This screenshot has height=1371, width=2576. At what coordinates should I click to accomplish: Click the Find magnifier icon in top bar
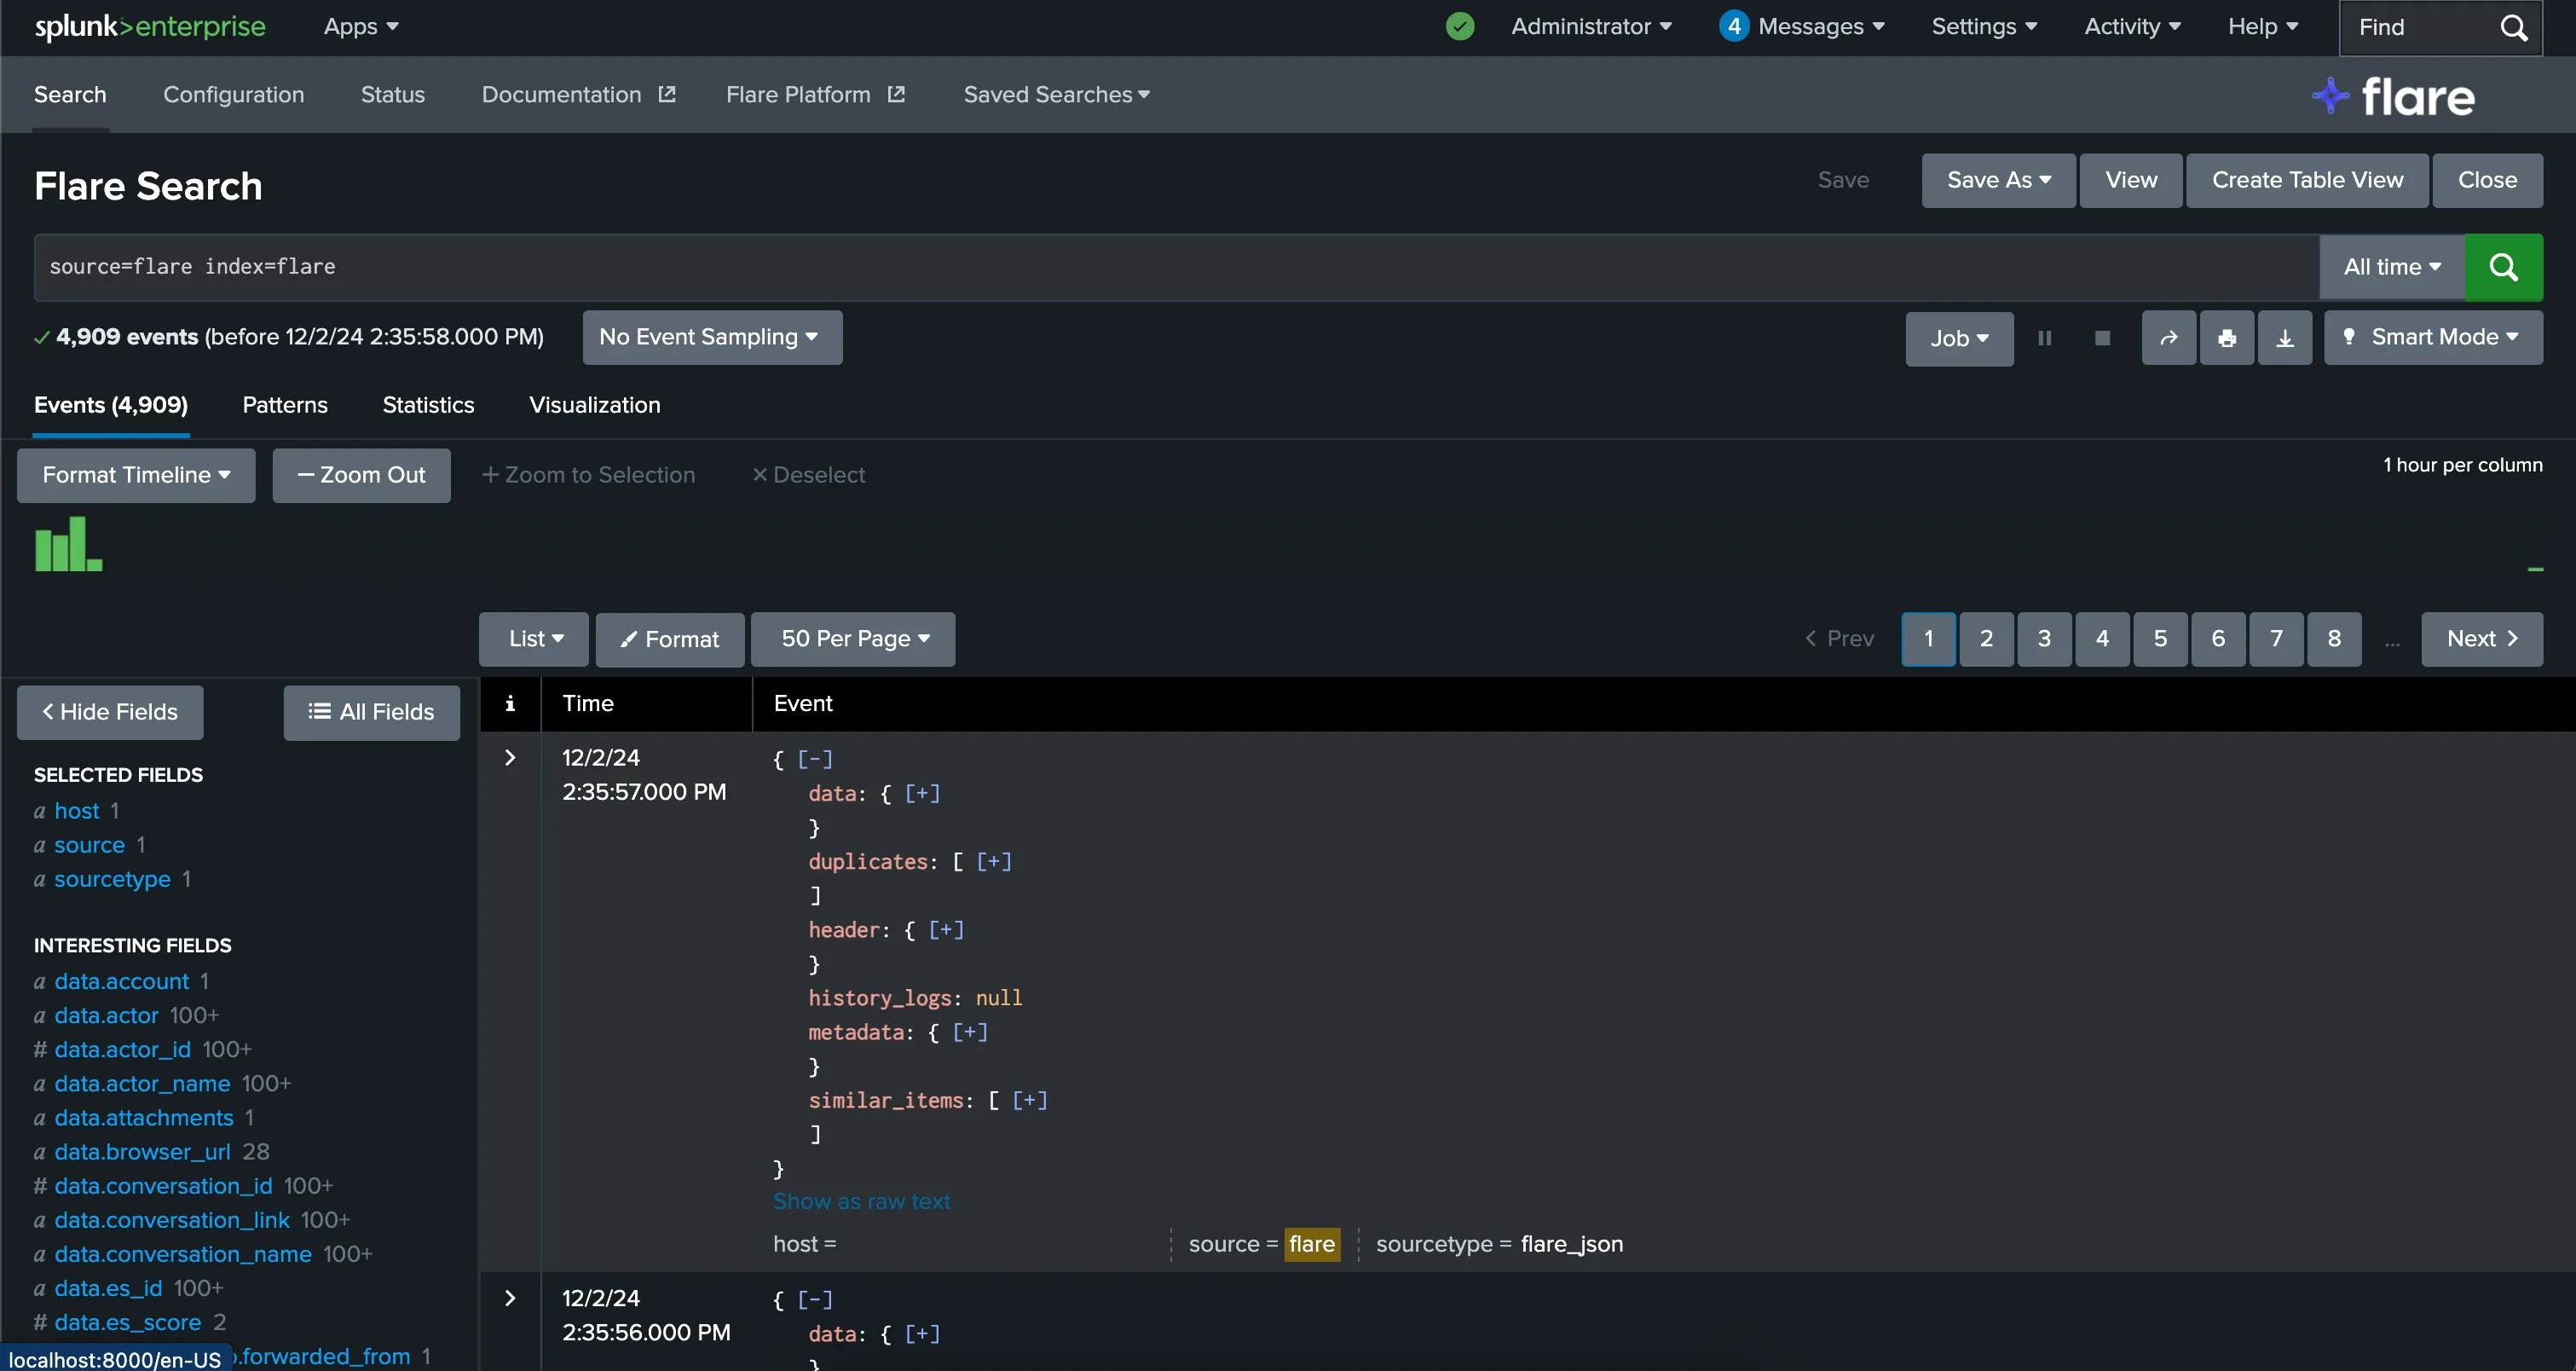click(x=2513, y=27)
